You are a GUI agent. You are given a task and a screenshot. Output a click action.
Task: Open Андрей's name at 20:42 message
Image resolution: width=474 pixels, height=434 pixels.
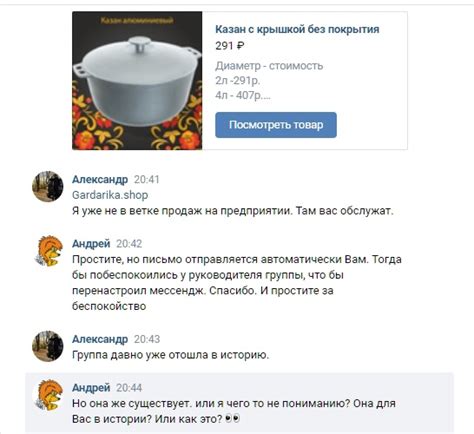(91, 244)
